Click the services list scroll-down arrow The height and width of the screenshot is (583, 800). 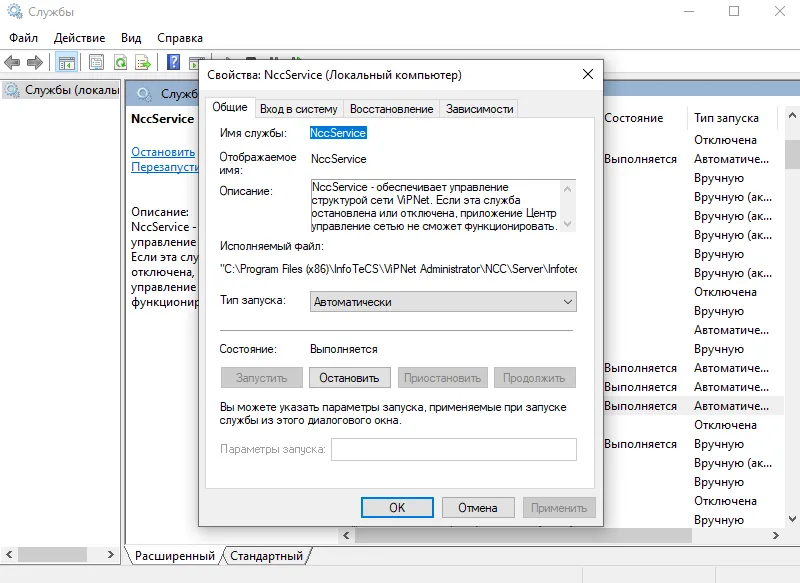coord(792,519)
